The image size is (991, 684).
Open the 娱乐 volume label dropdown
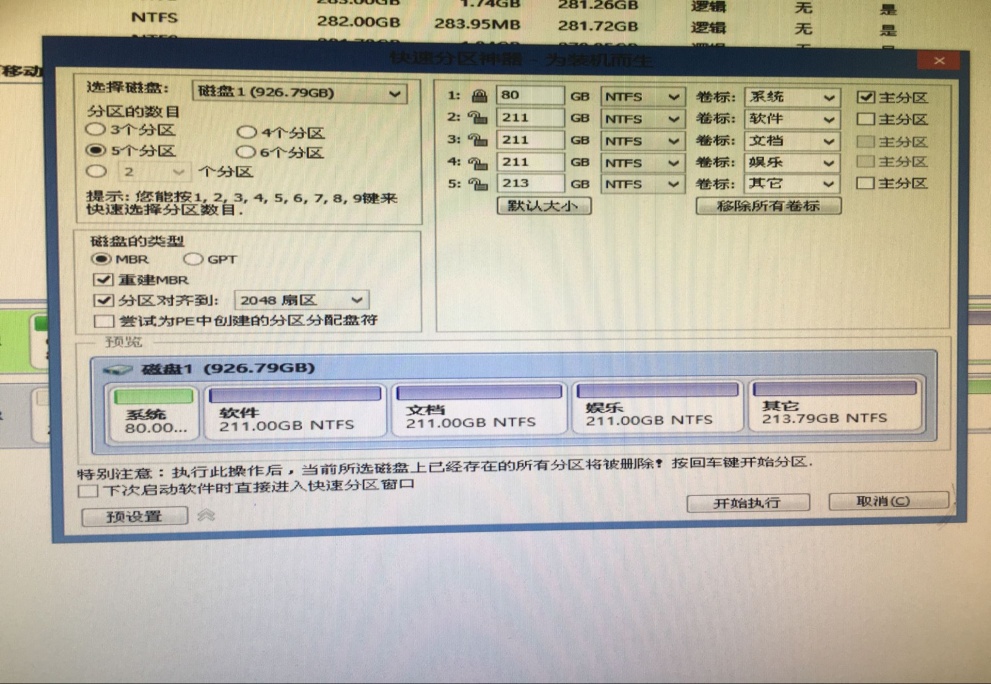click(x=793, y=162)
